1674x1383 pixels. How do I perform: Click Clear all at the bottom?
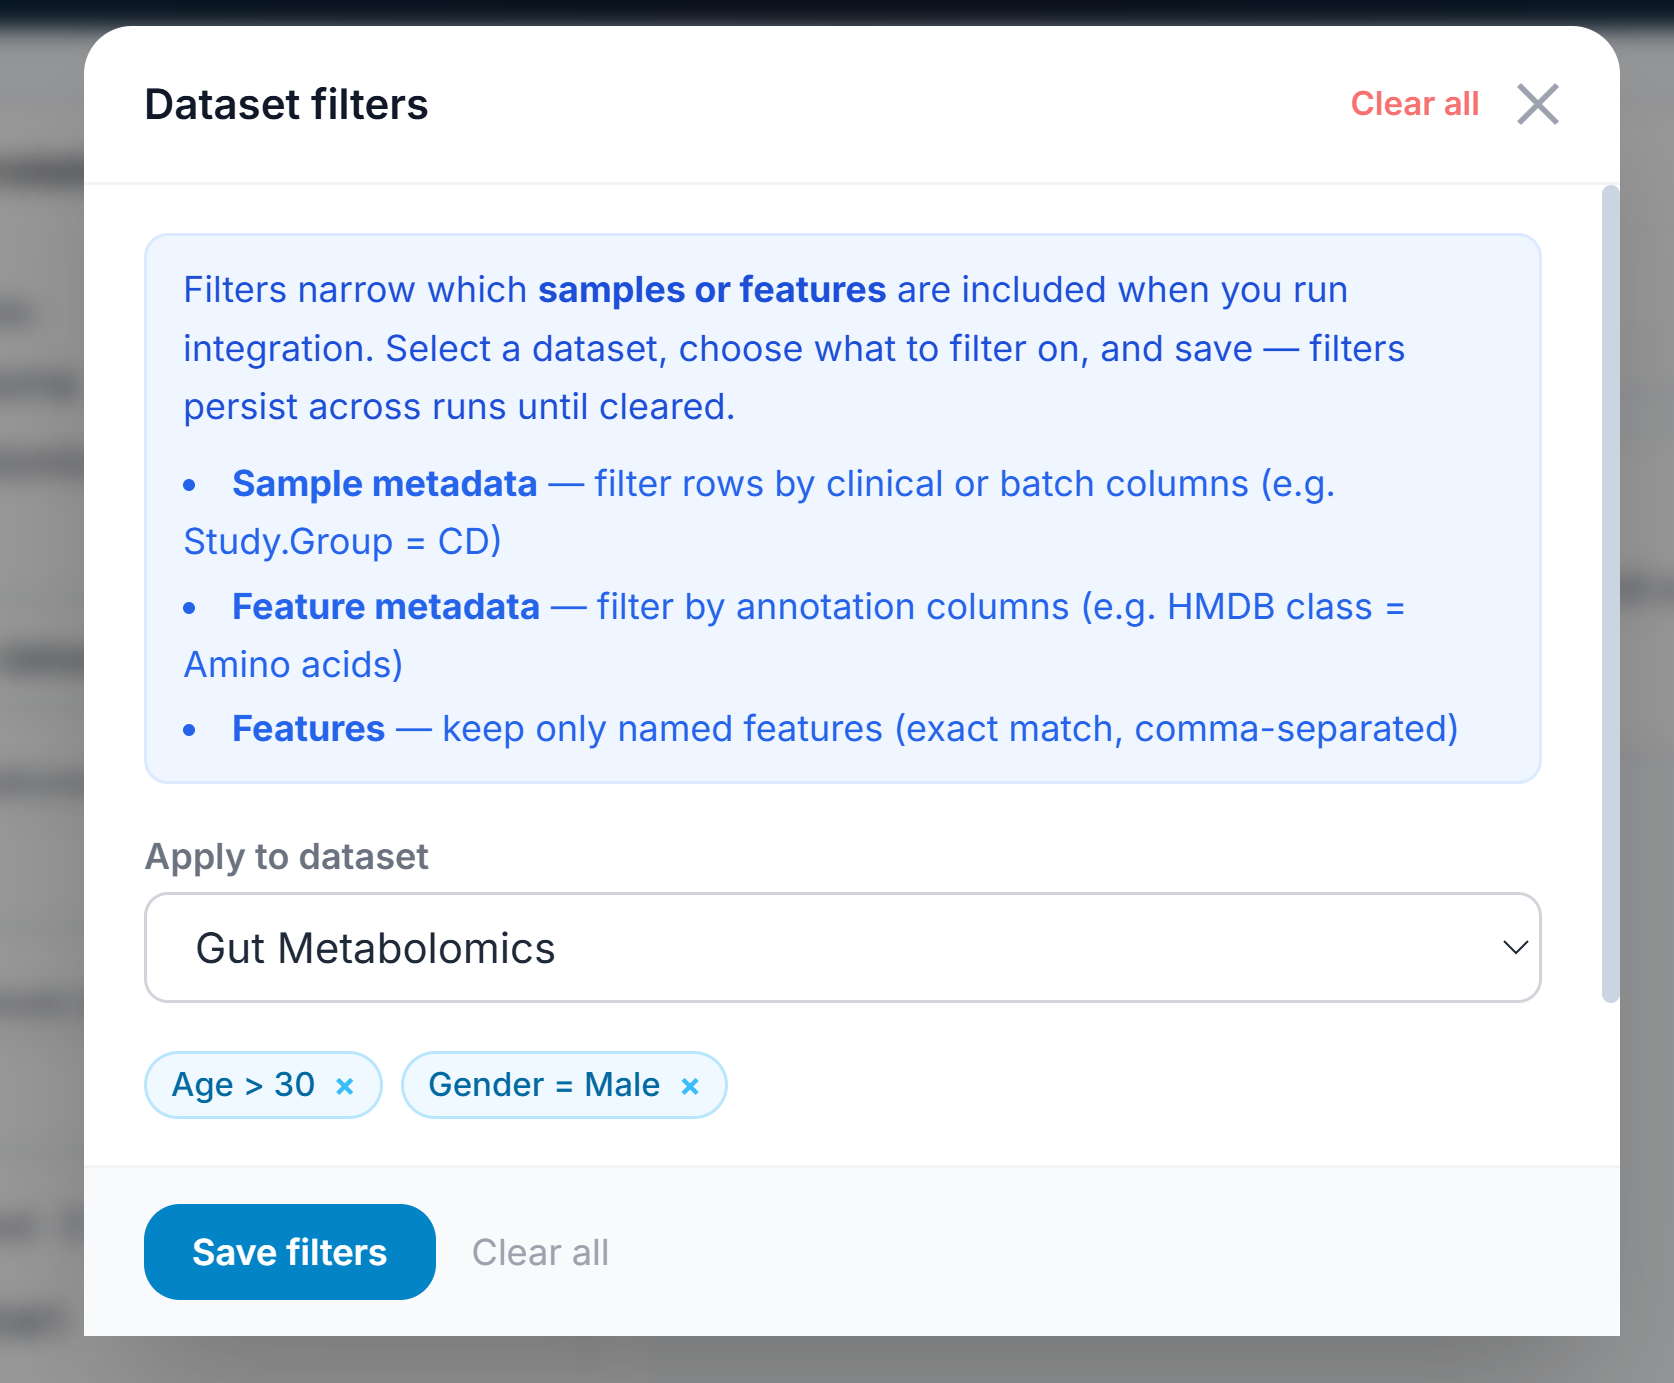coord(540,1251)
